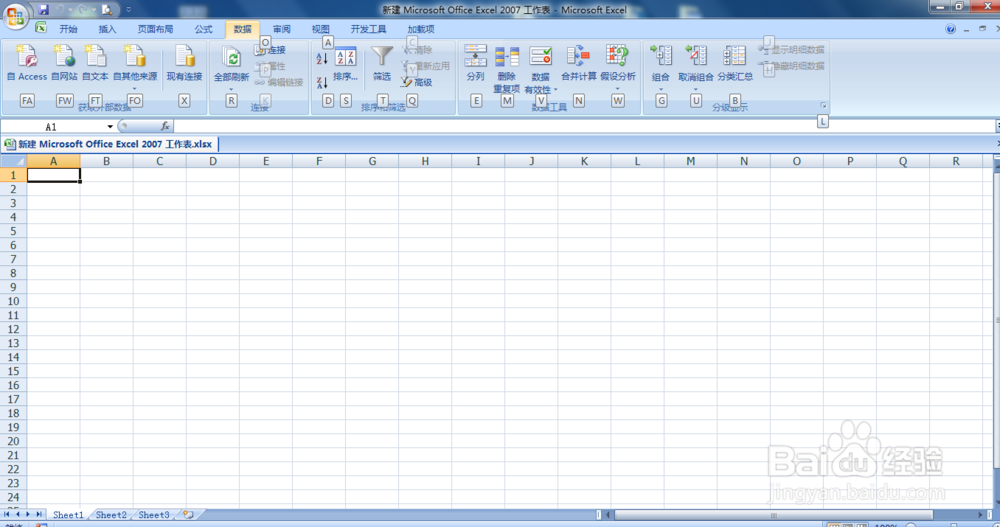
Task: Expand the formula bar
Action: coord(997,126)
